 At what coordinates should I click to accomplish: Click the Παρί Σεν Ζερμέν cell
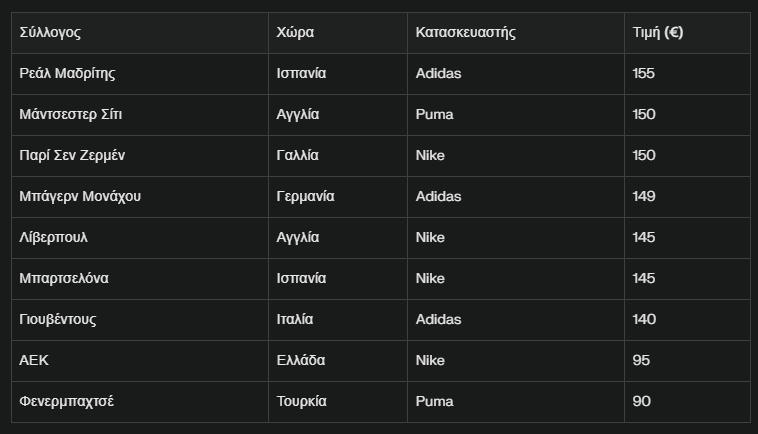71,155
